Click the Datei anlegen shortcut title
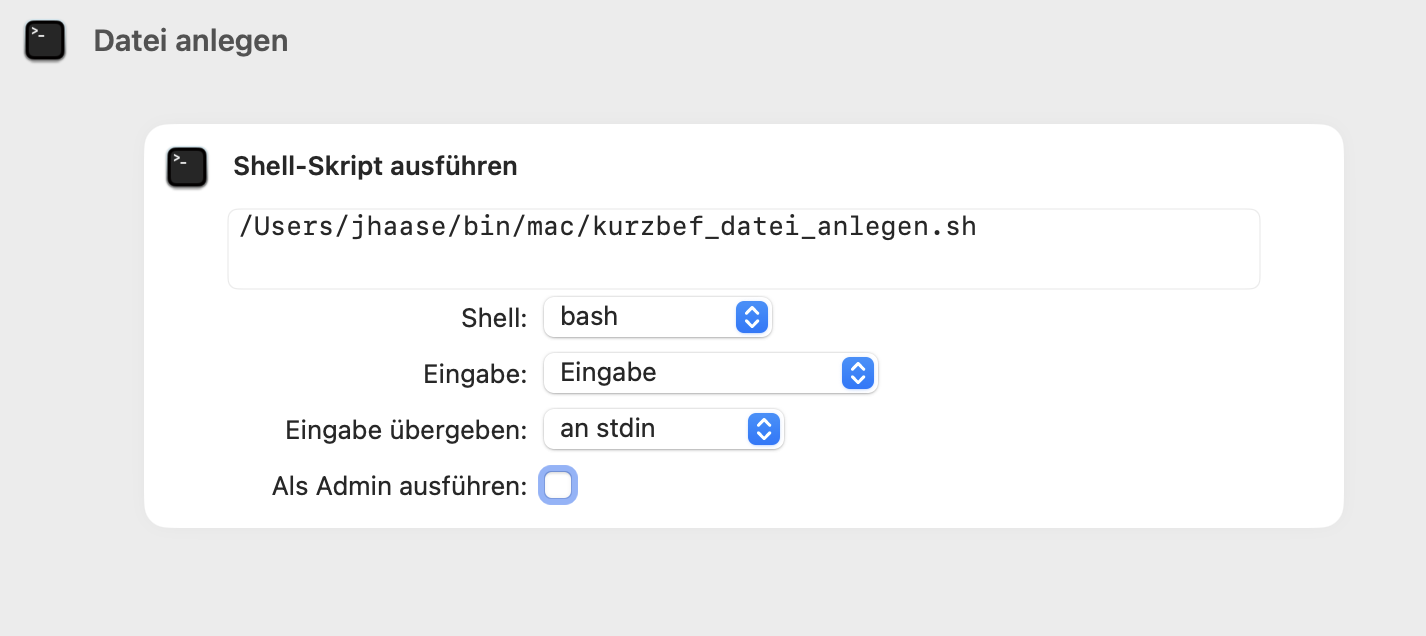This screenshot has width=1426, height=636. [191, 41]
